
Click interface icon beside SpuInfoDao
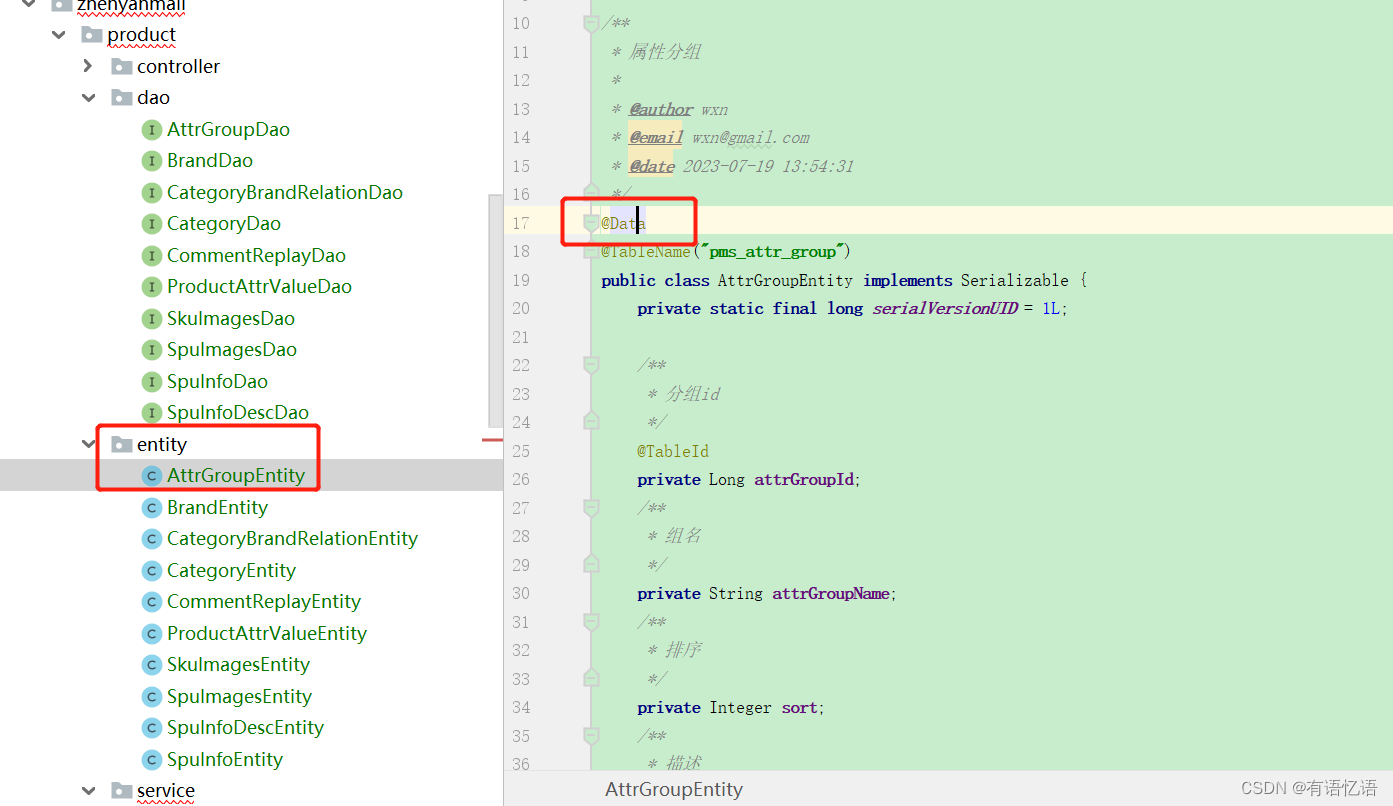tap(152, 382)
